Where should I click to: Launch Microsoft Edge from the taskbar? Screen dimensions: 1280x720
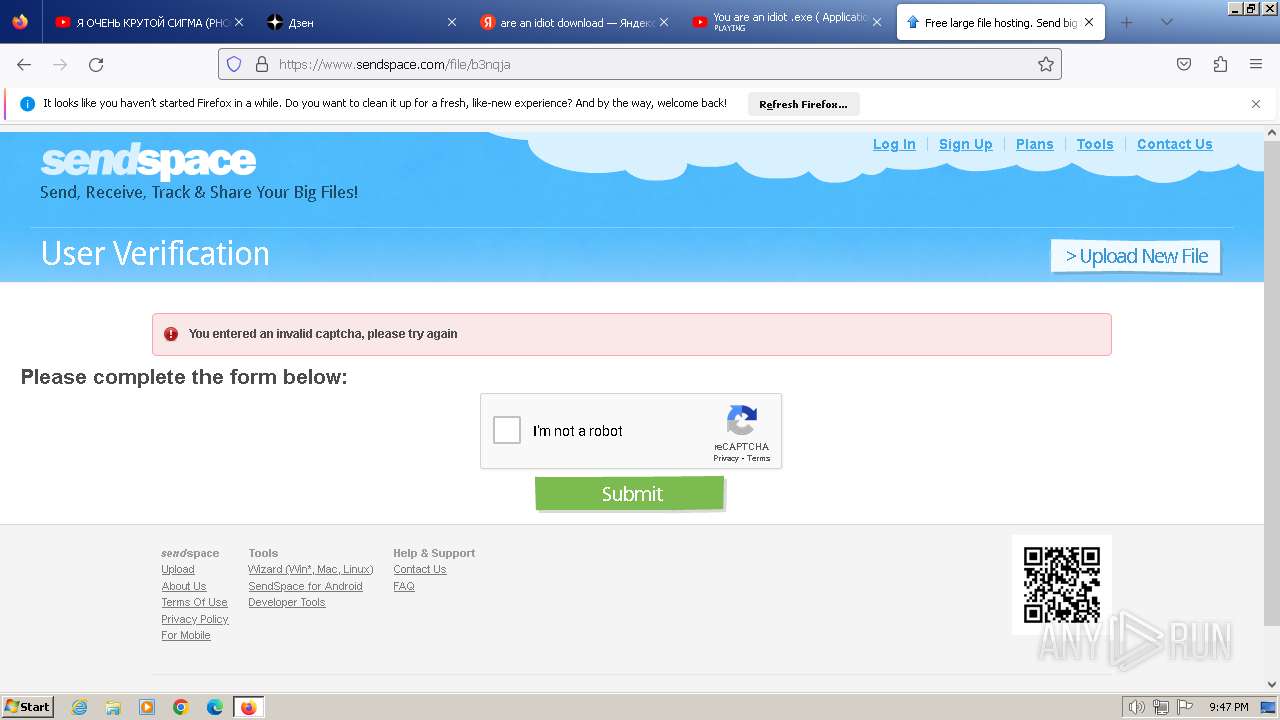tap(215, 707)
